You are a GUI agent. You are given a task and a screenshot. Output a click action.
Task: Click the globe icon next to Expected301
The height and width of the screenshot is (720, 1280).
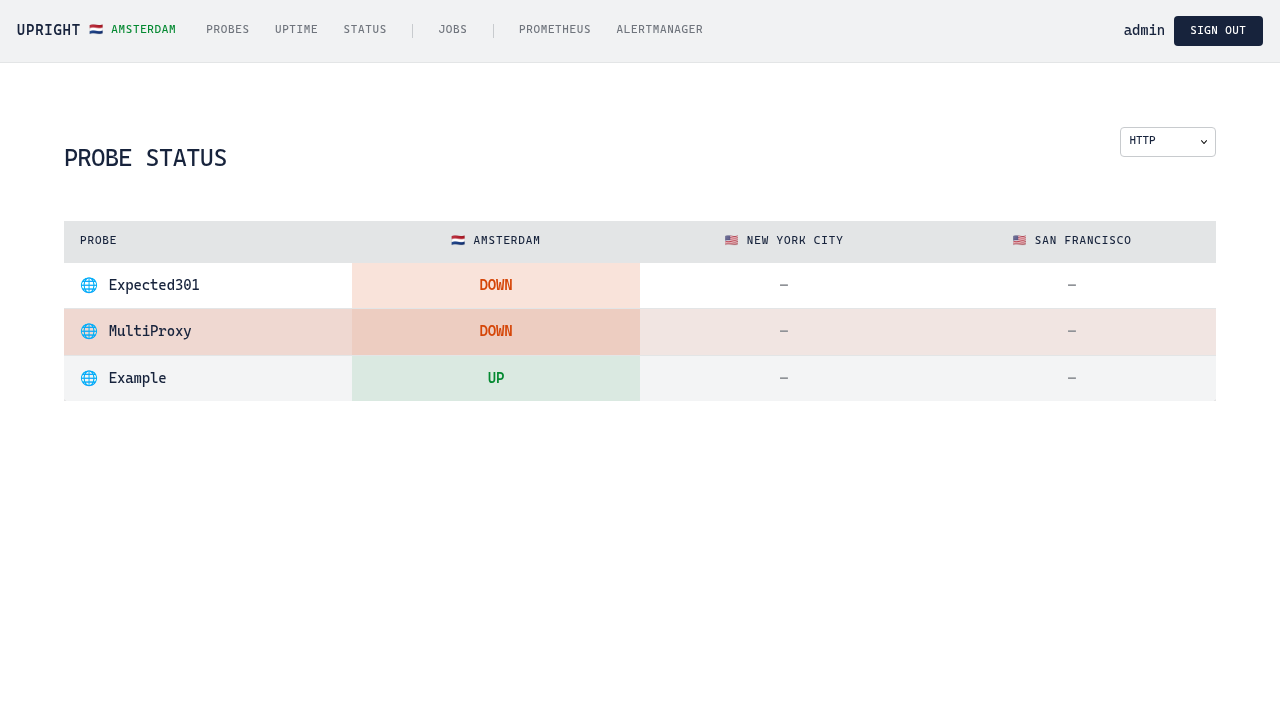coord(88,285)
